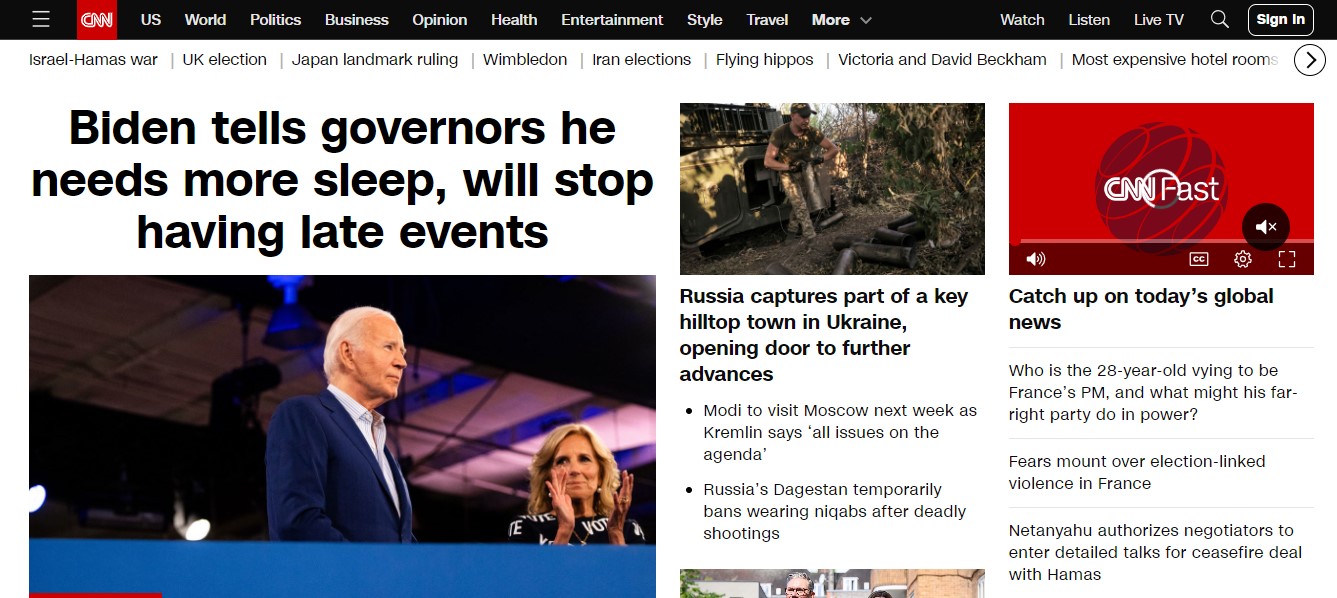Viewport: 1337px width, 598px height.
Task: Expand the More dropdown in navigation
Action: 842,19
